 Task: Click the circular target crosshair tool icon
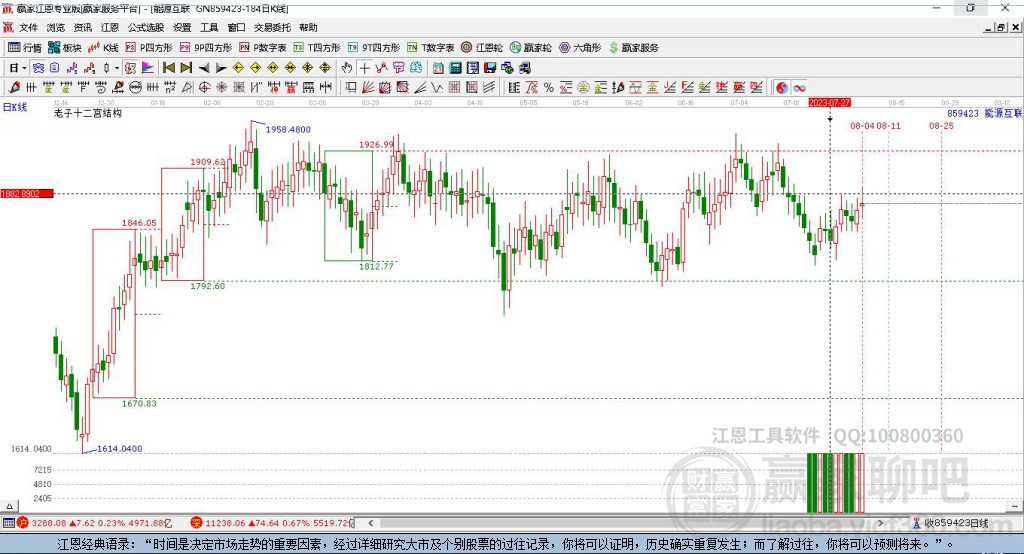(x=204, y=88)
